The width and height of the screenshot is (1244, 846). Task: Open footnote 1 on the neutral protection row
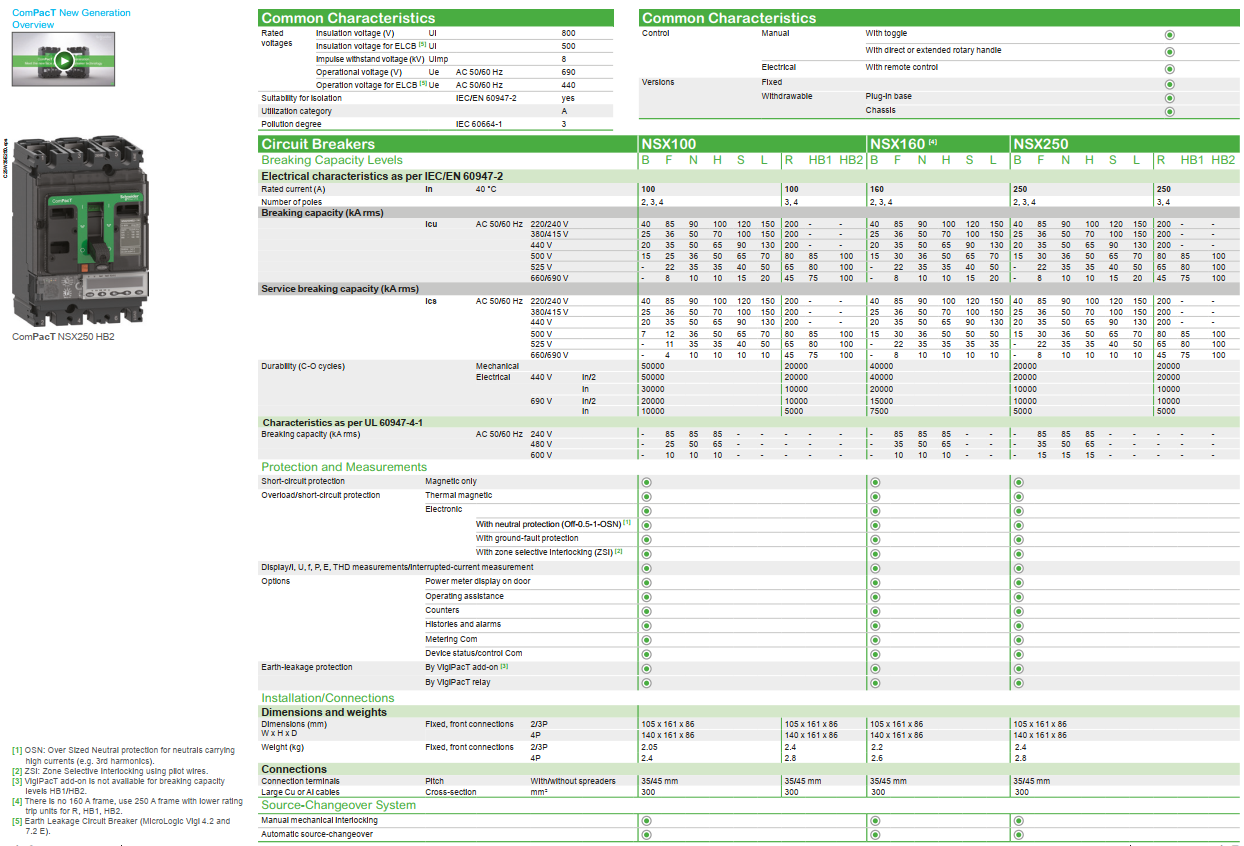click(627, 523)
